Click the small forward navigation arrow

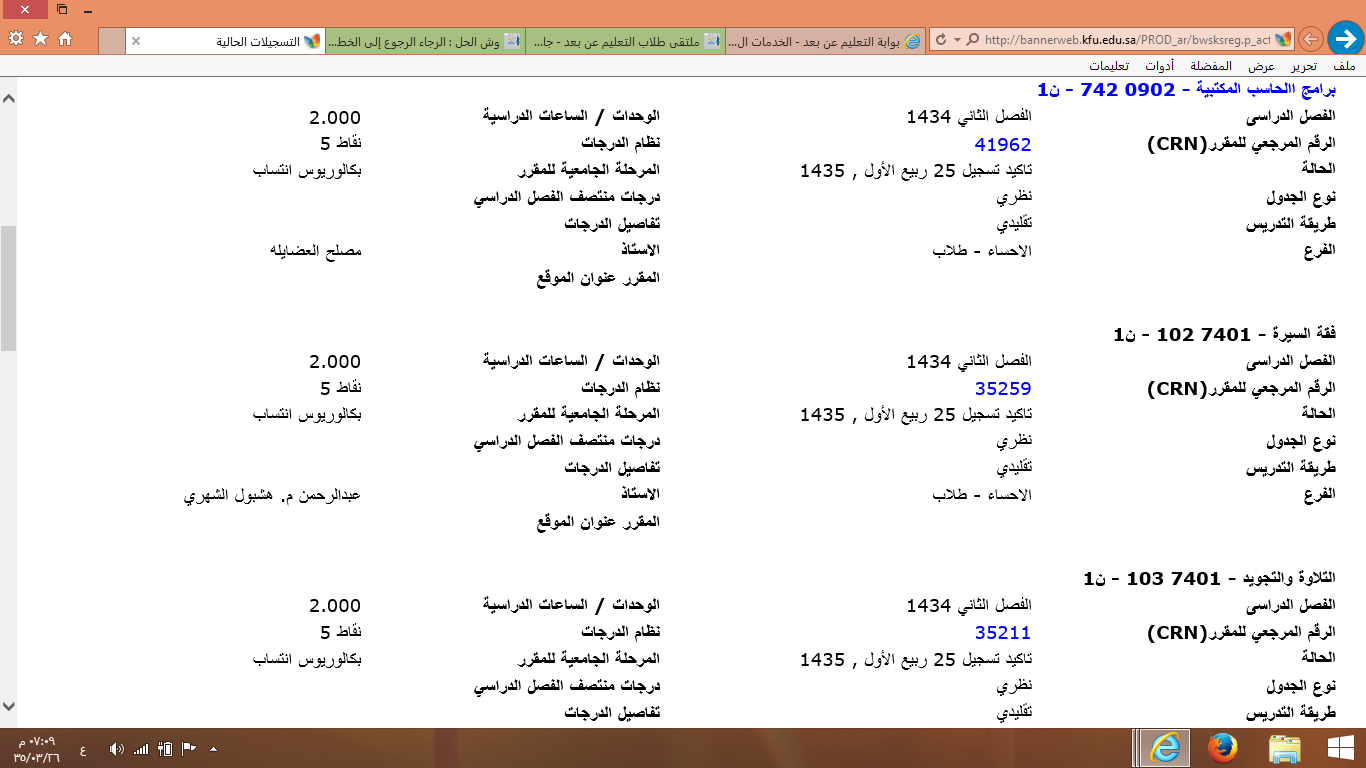[x=1310, y=40]
